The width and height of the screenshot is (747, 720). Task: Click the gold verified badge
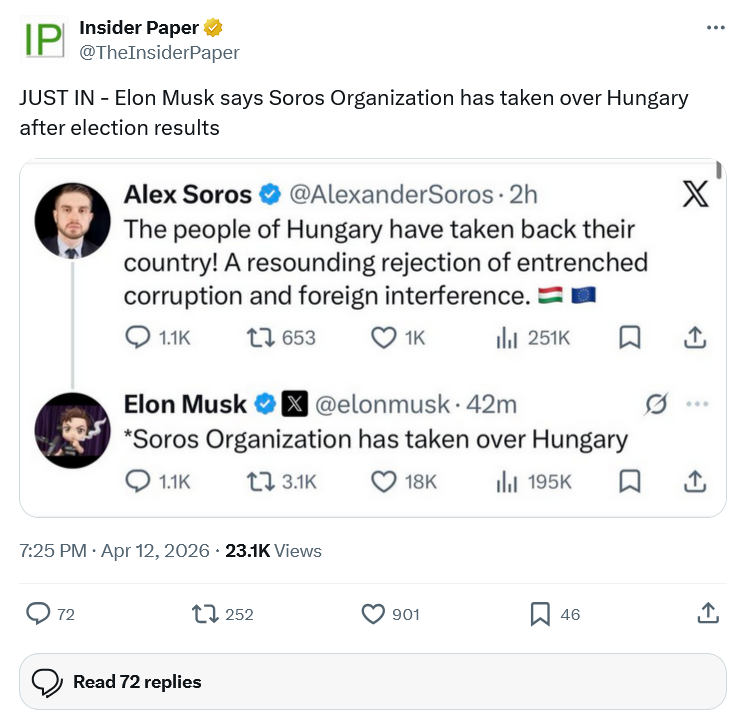(x=213, y=28)
